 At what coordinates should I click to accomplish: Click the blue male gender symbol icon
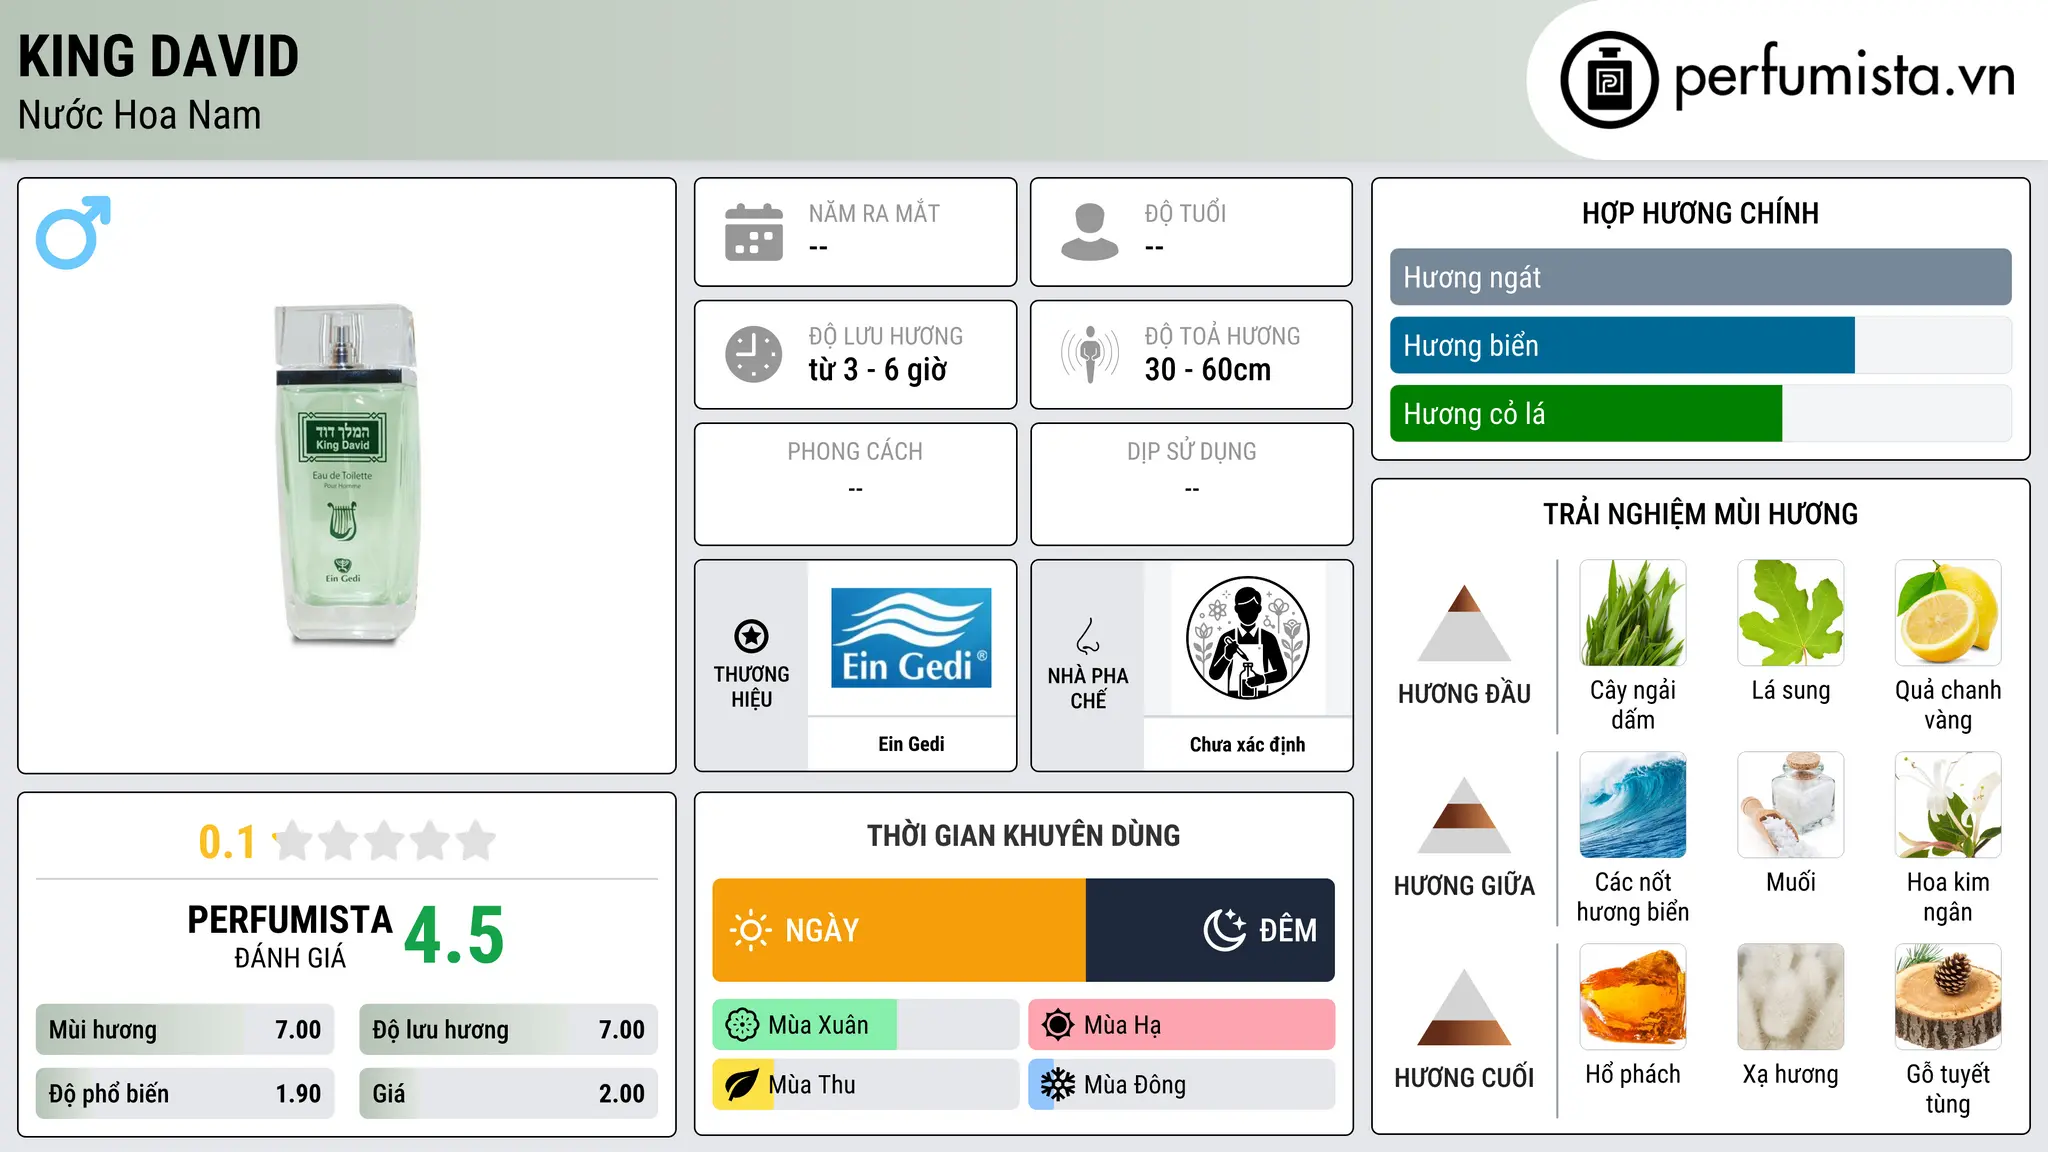pos(73,232)
